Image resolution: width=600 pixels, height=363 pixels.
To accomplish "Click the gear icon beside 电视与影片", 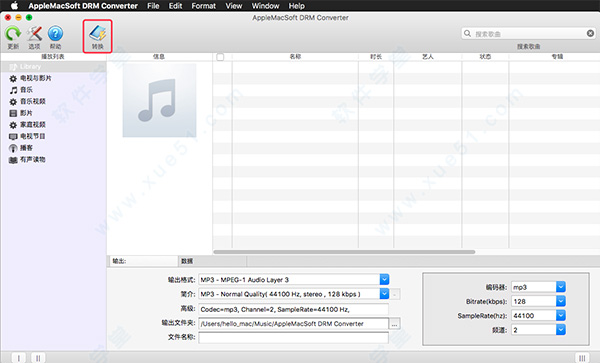I will pos(13,79).
